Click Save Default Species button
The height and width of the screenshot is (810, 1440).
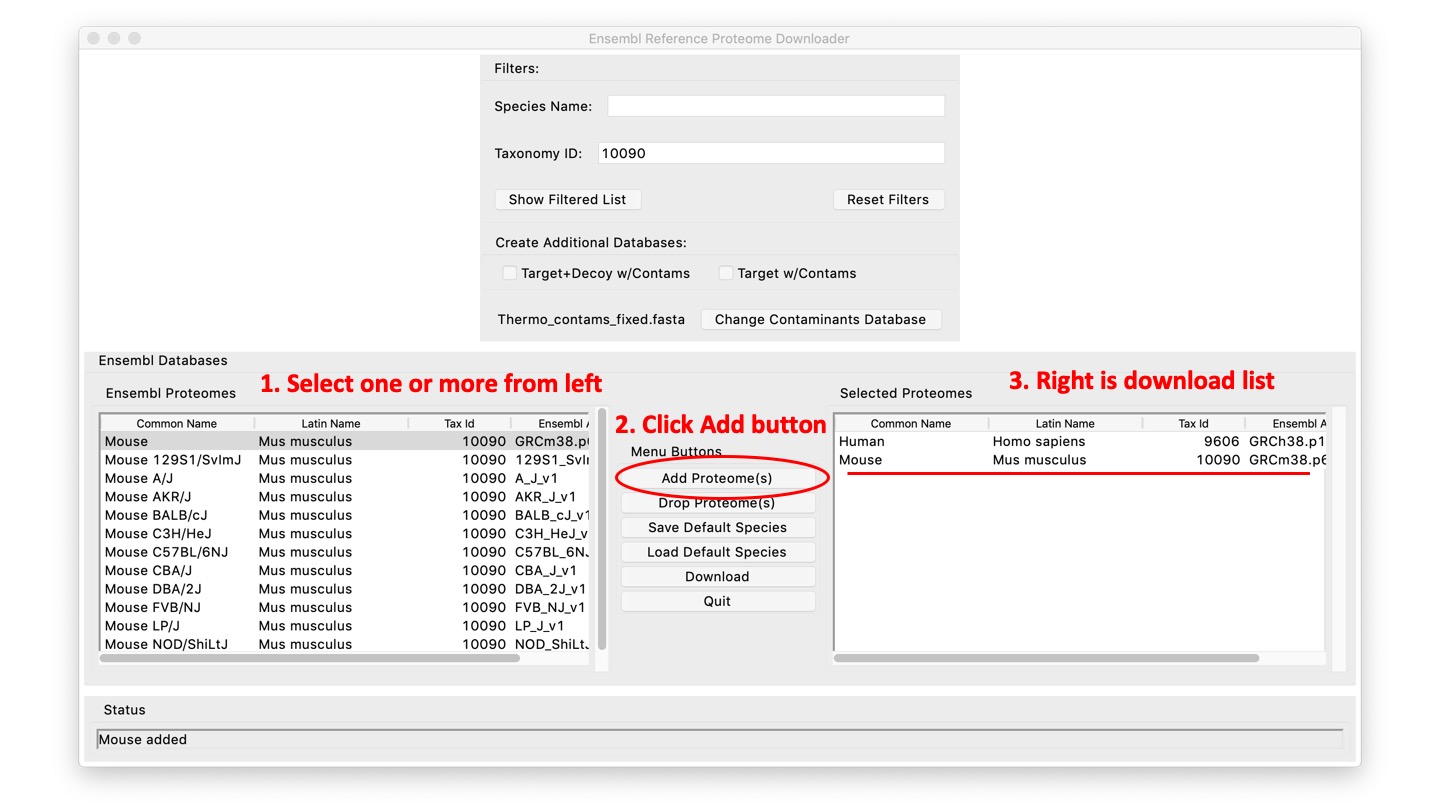click(x=717, y=527)
